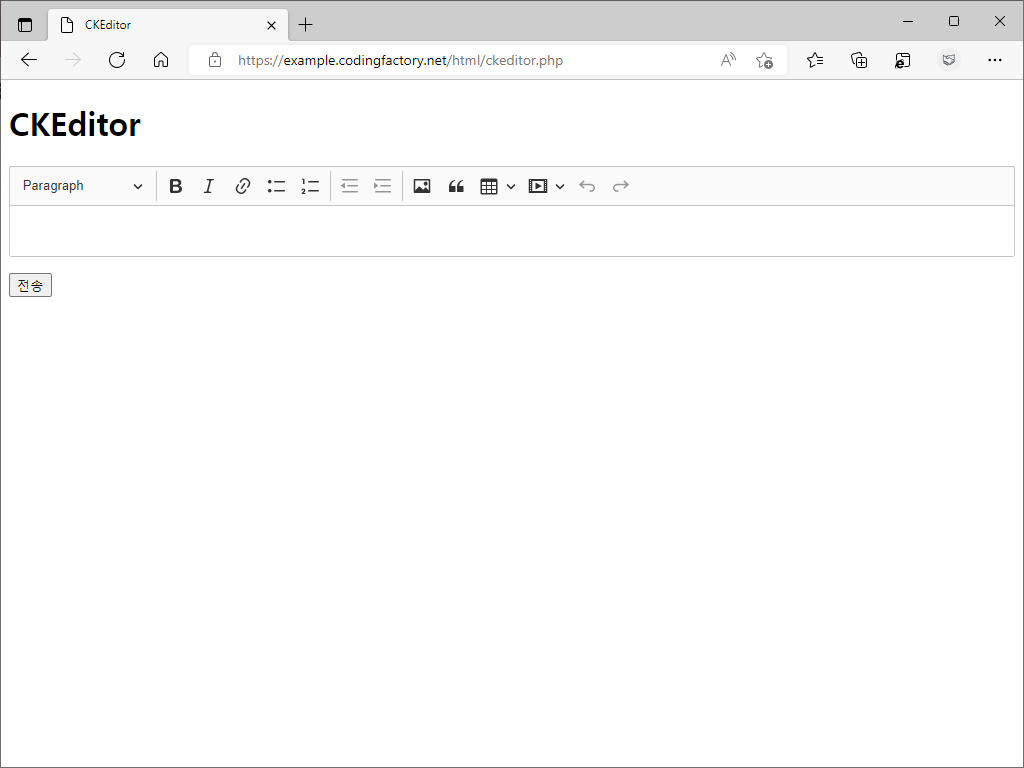1024x768 pixels.
Task: Undo the last editor action
Action: pyautogui.click(x=587, y=186)
